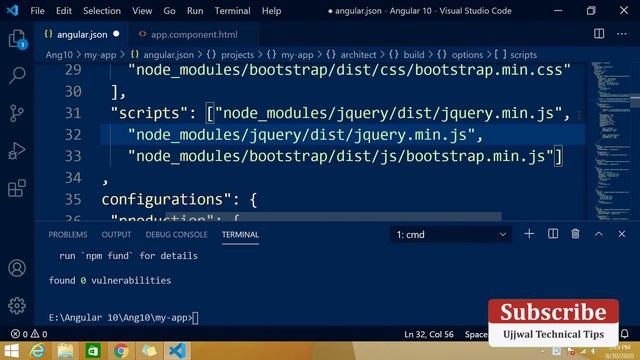Open the Selection menu
Screen dimensions: 640x360
tap(102, 11)
